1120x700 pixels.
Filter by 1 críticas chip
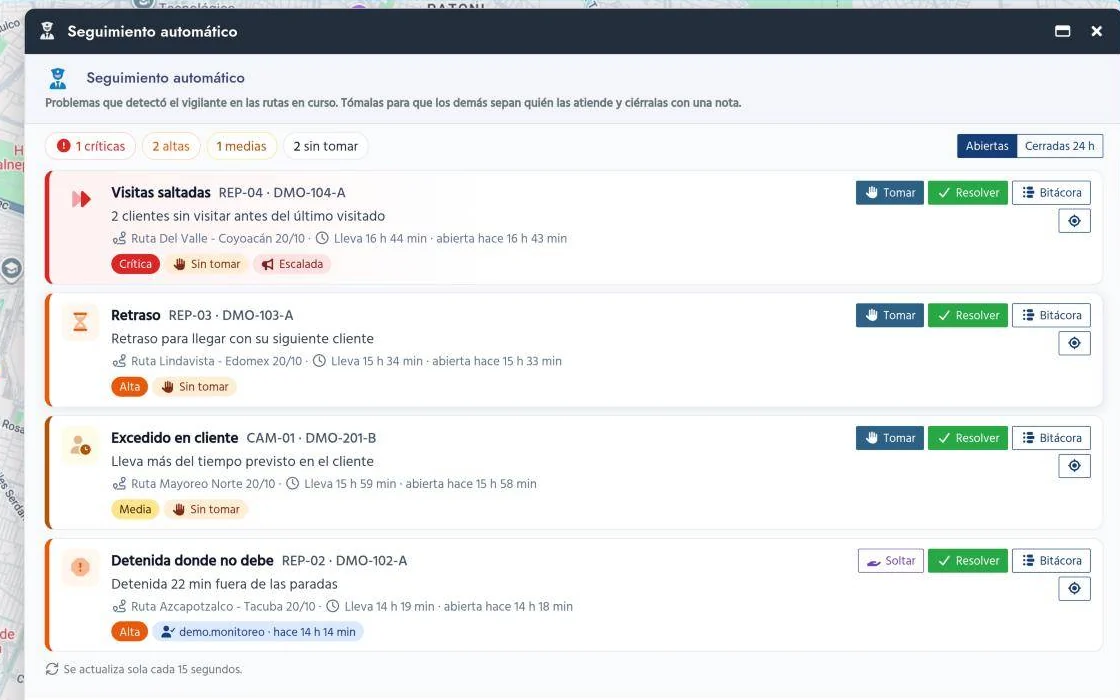click(91, 146)
